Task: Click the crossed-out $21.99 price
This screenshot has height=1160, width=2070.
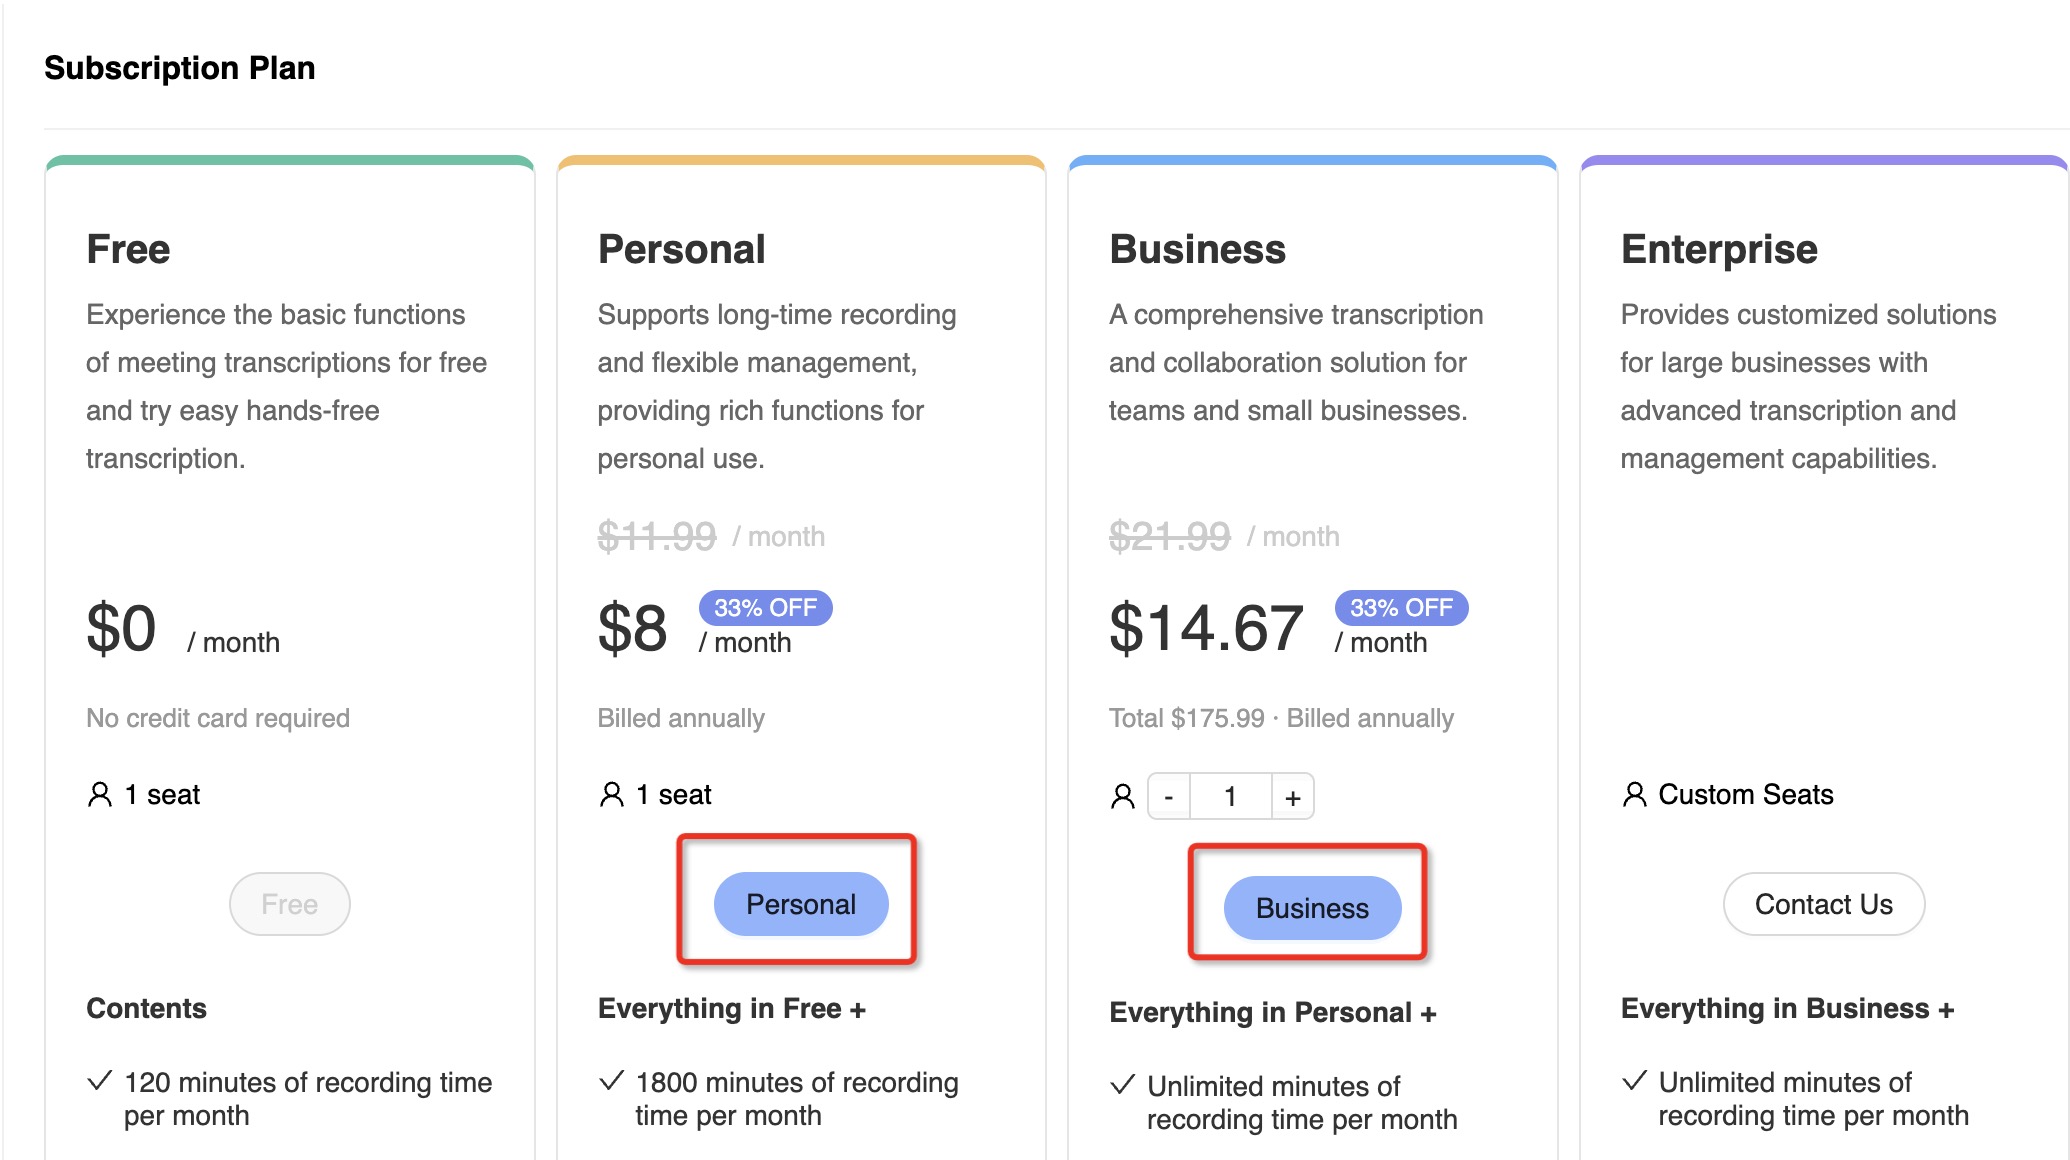Action: coord(1170,537)
